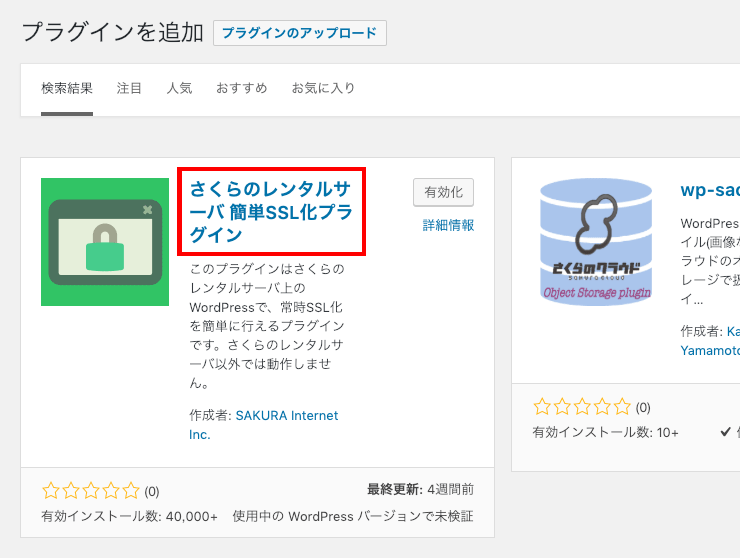Click 有効インストール数: 10+ text
Viewport: 740px width, 558px height.
(605, 432)
